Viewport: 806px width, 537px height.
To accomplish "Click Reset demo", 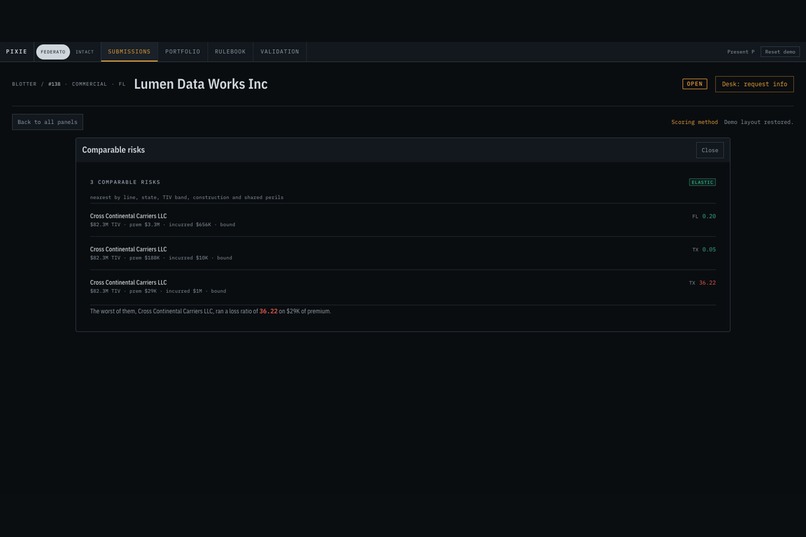I will [780, 52].
